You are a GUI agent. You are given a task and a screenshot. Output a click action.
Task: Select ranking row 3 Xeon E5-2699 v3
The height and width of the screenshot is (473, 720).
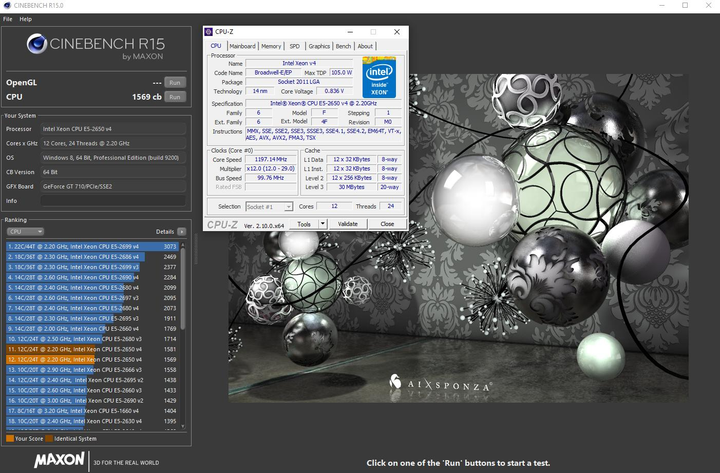coord(92,267)
